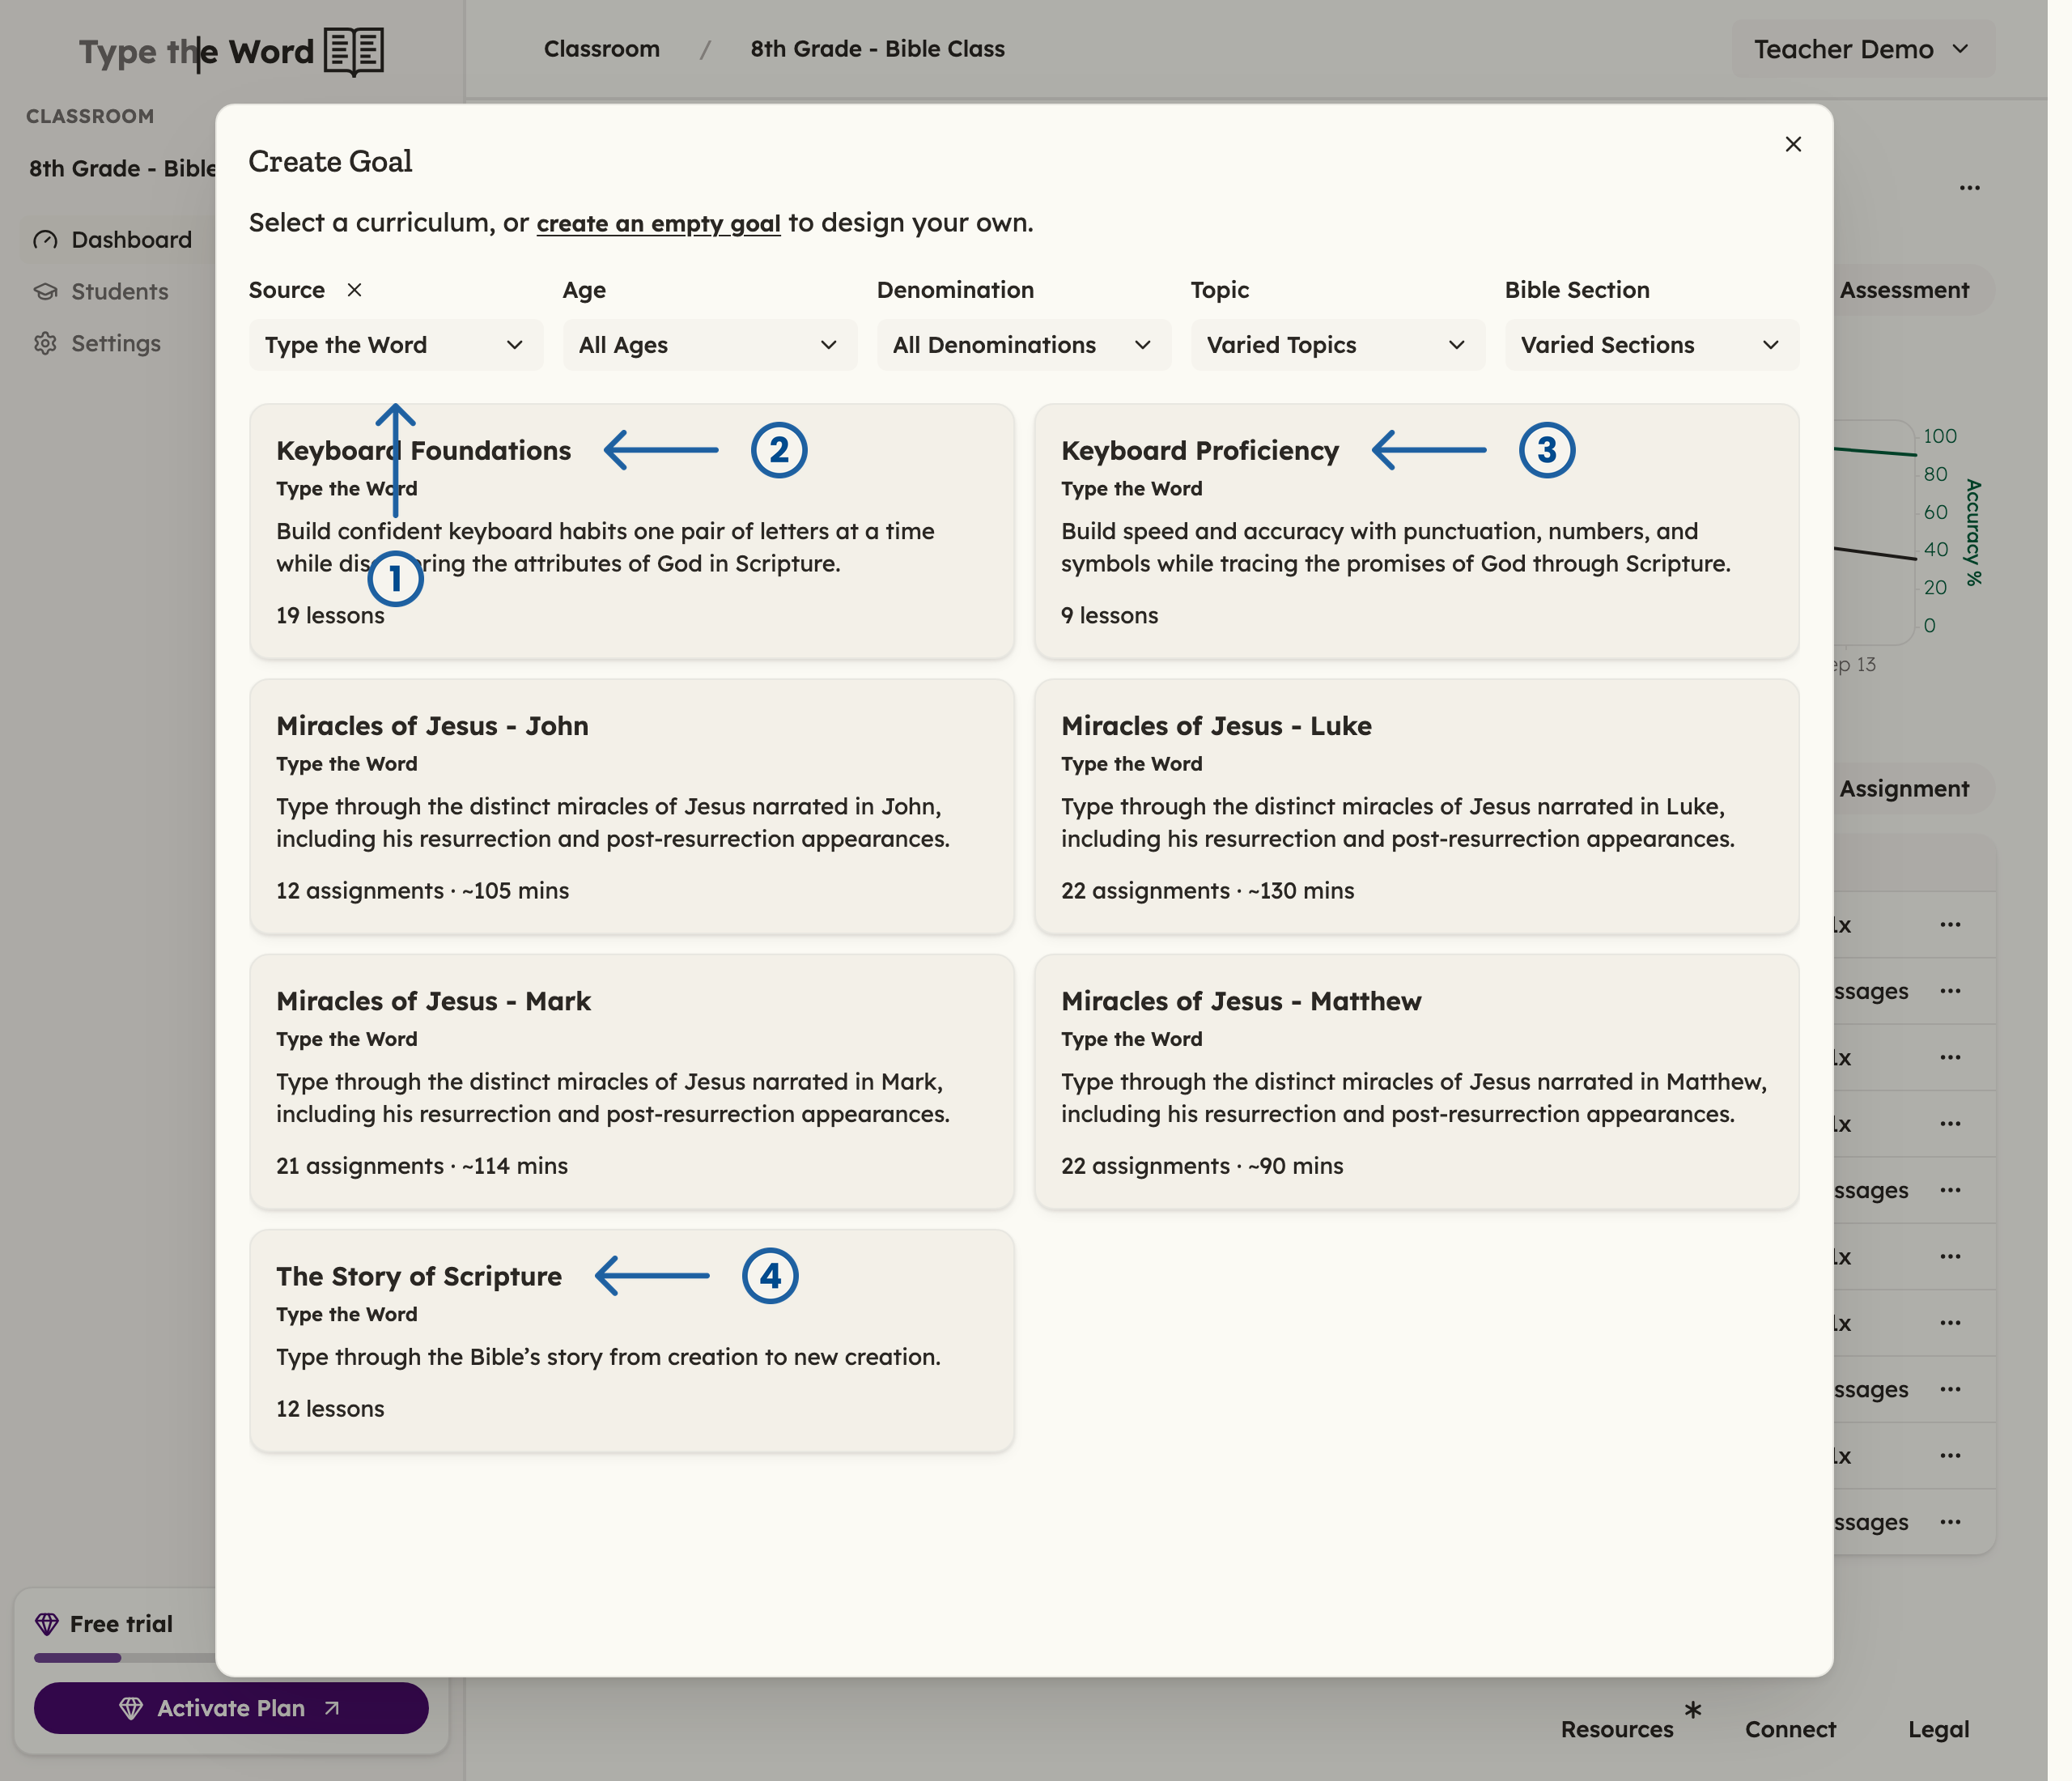Screen dimensions: 2072x1781
Task: Click the diamond icon next to Free trial
Action: click(x=47, y=1623)
